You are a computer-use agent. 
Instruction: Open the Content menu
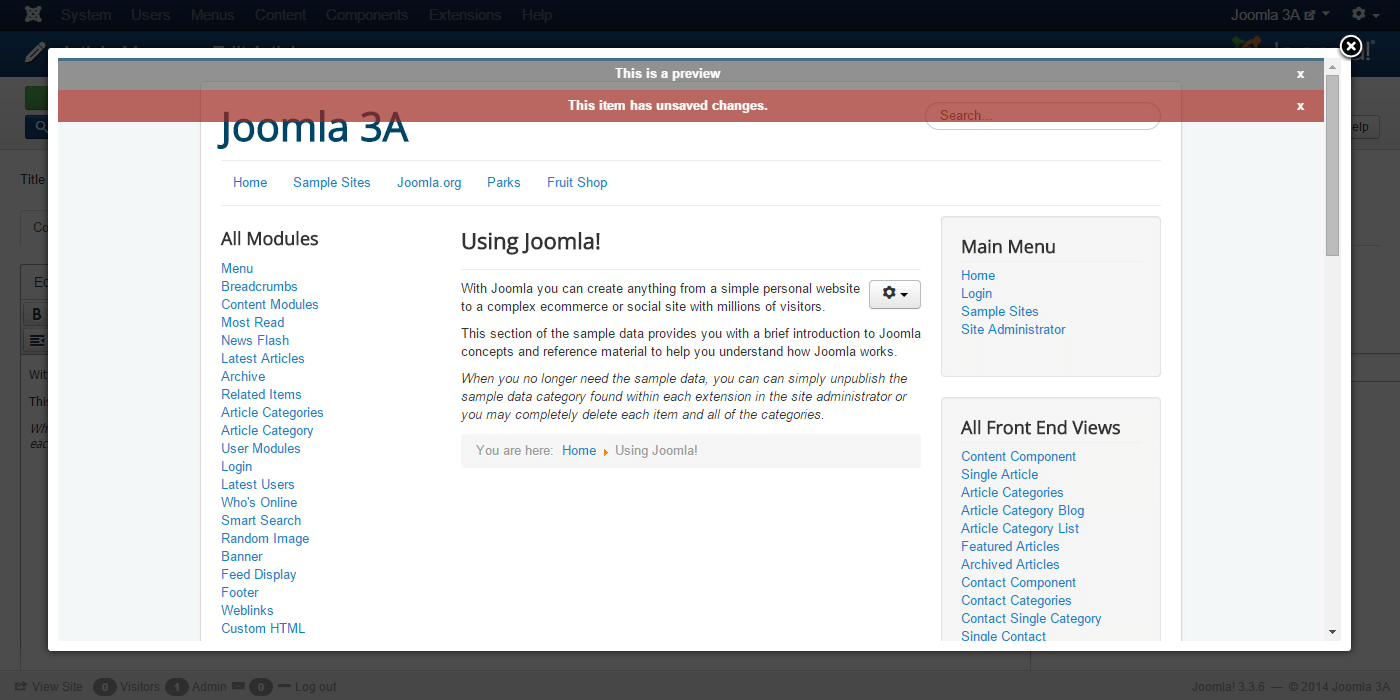pos(280,15)
